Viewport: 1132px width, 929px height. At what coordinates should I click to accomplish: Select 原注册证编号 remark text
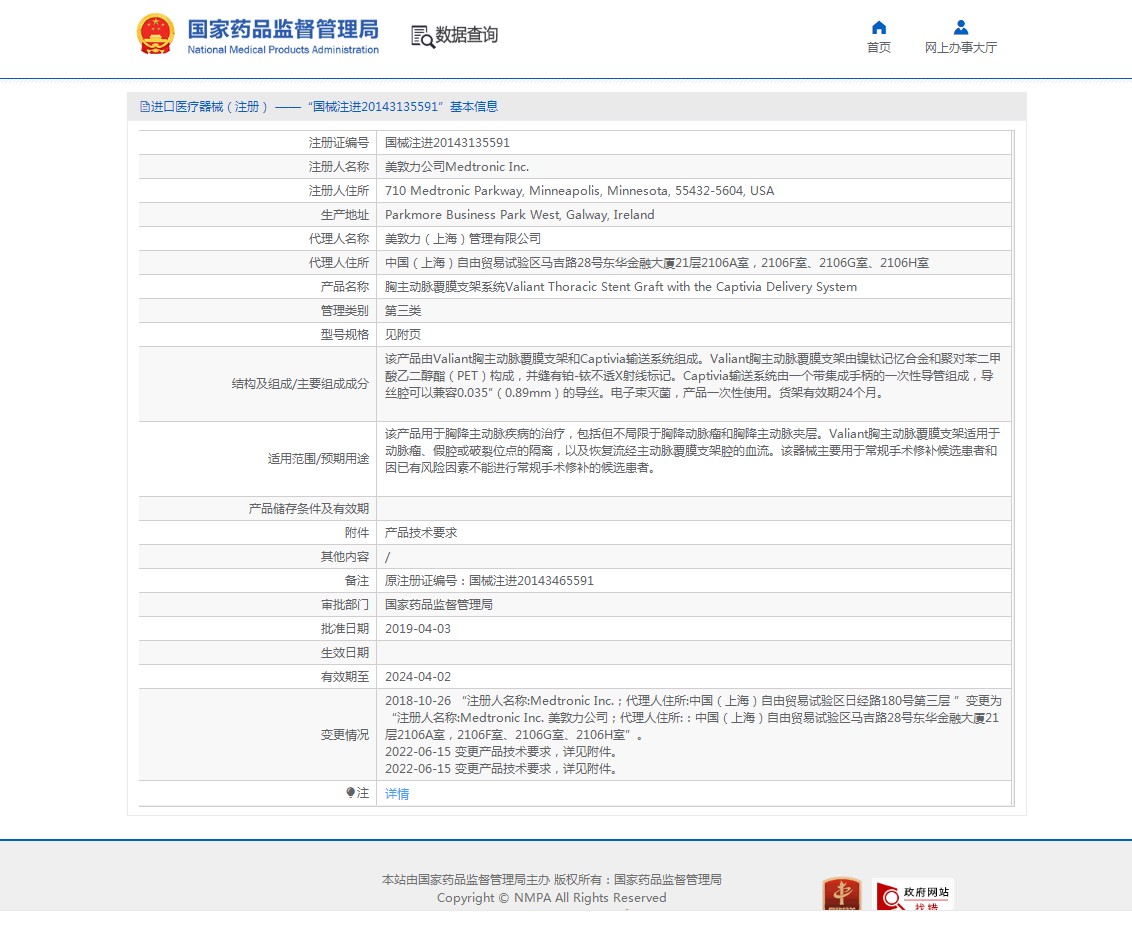point(489,580)
